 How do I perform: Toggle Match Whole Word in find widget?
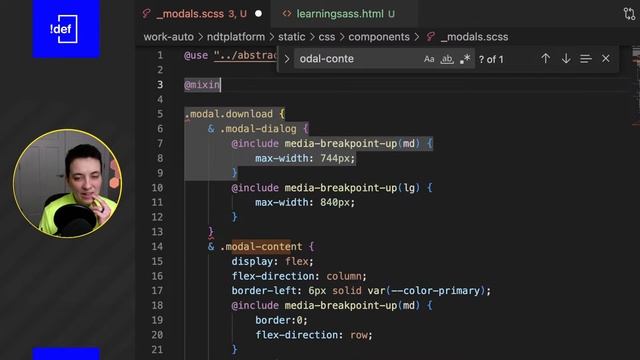click(447, 59)
